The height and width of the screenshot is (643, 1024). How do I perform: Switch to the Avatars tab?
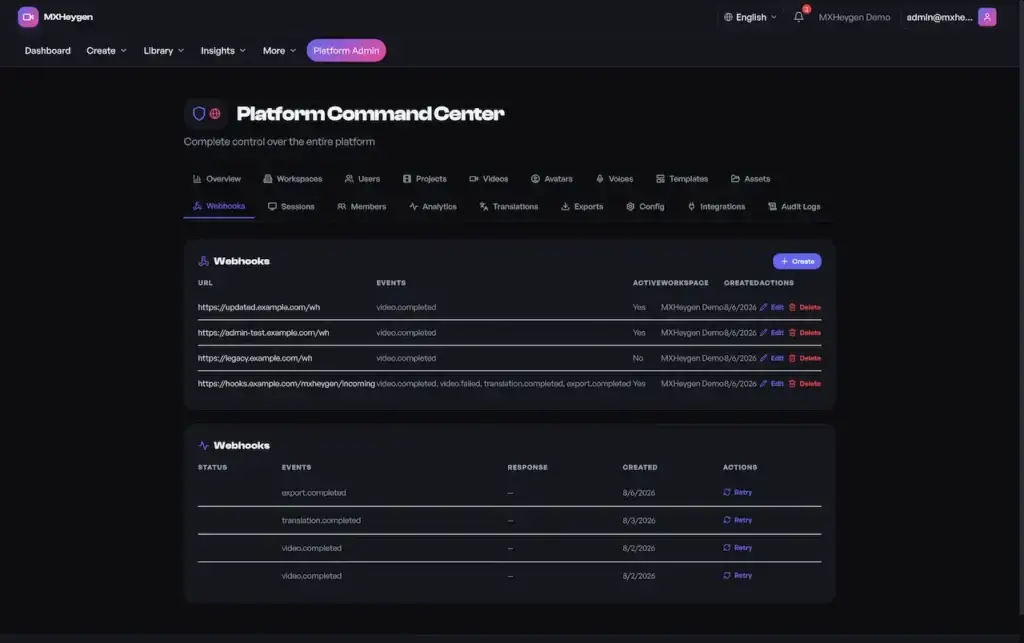click(552, 179)
